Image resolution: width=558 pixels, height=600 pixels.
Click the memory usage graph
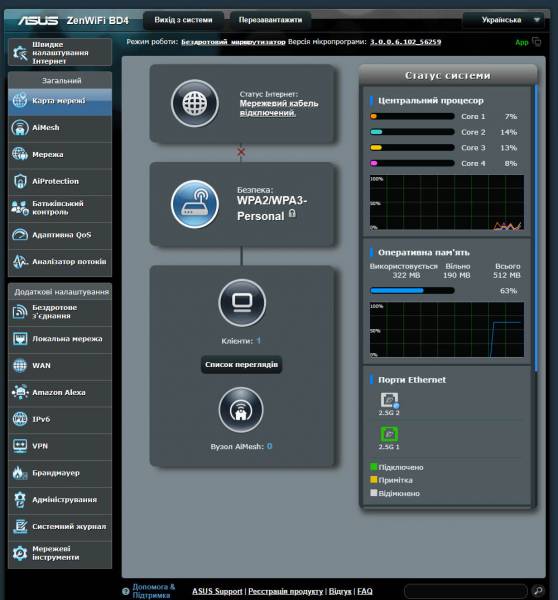447,330
